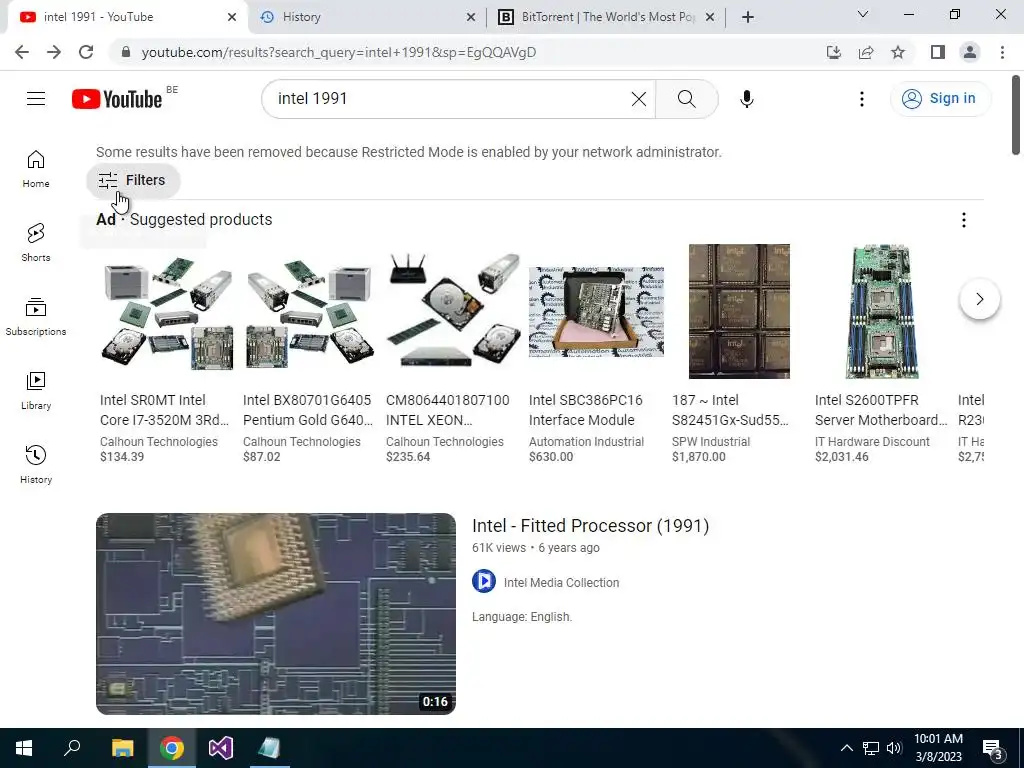This screenshot has width=1024, height=768.
Task: Open the video title Intel - Fitted Processor (1991)
Action: (590, 526)
